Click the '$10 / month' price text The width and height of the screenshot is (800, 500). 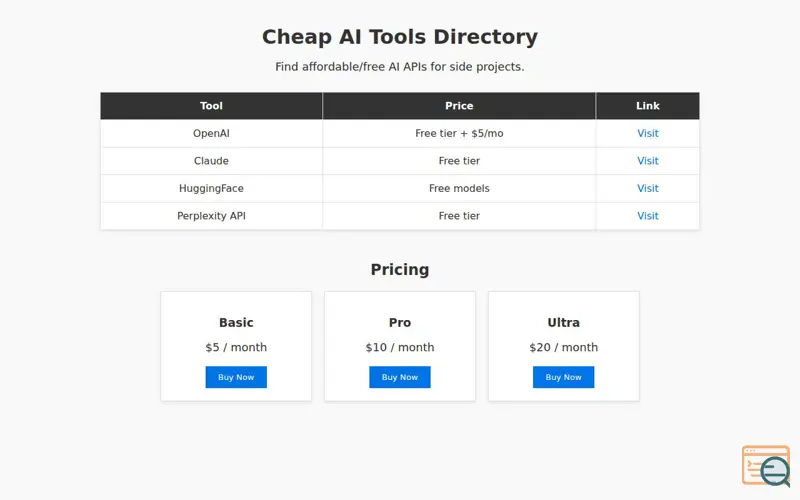pyautogui.click(x=400, y=347)
